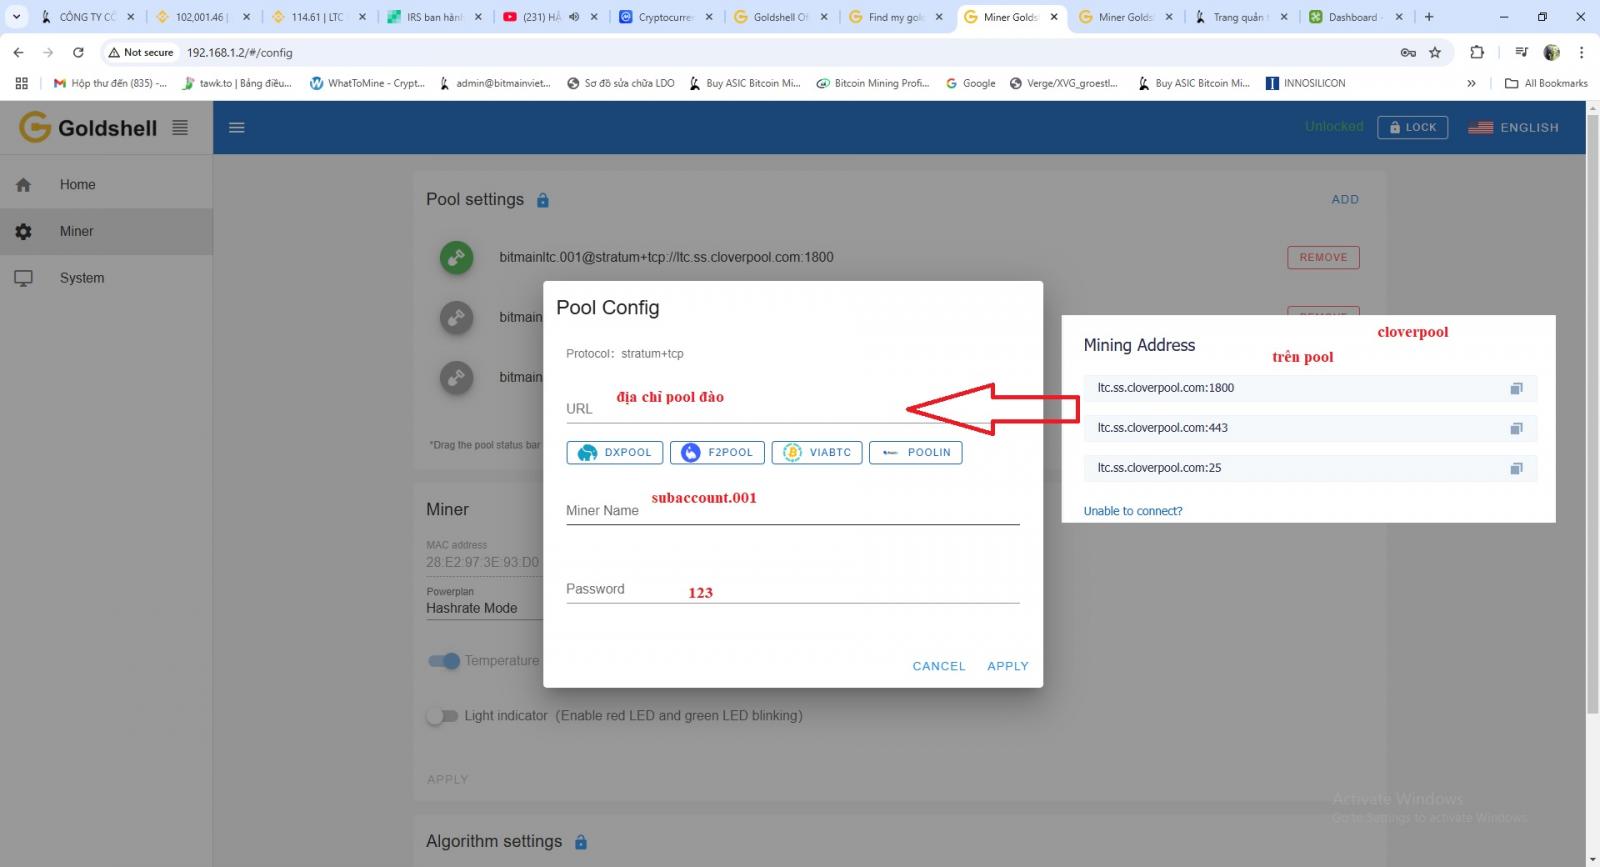This screenshot has height=867, width=1600.
Task: Select Miner in the sidebar
Action: 106,231
